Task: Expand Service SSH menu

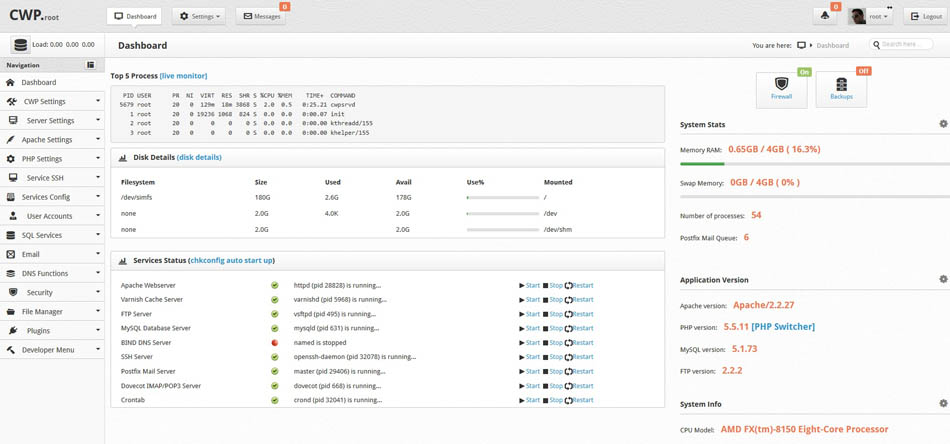Action: pyautogui.click(x=52, y=178)
